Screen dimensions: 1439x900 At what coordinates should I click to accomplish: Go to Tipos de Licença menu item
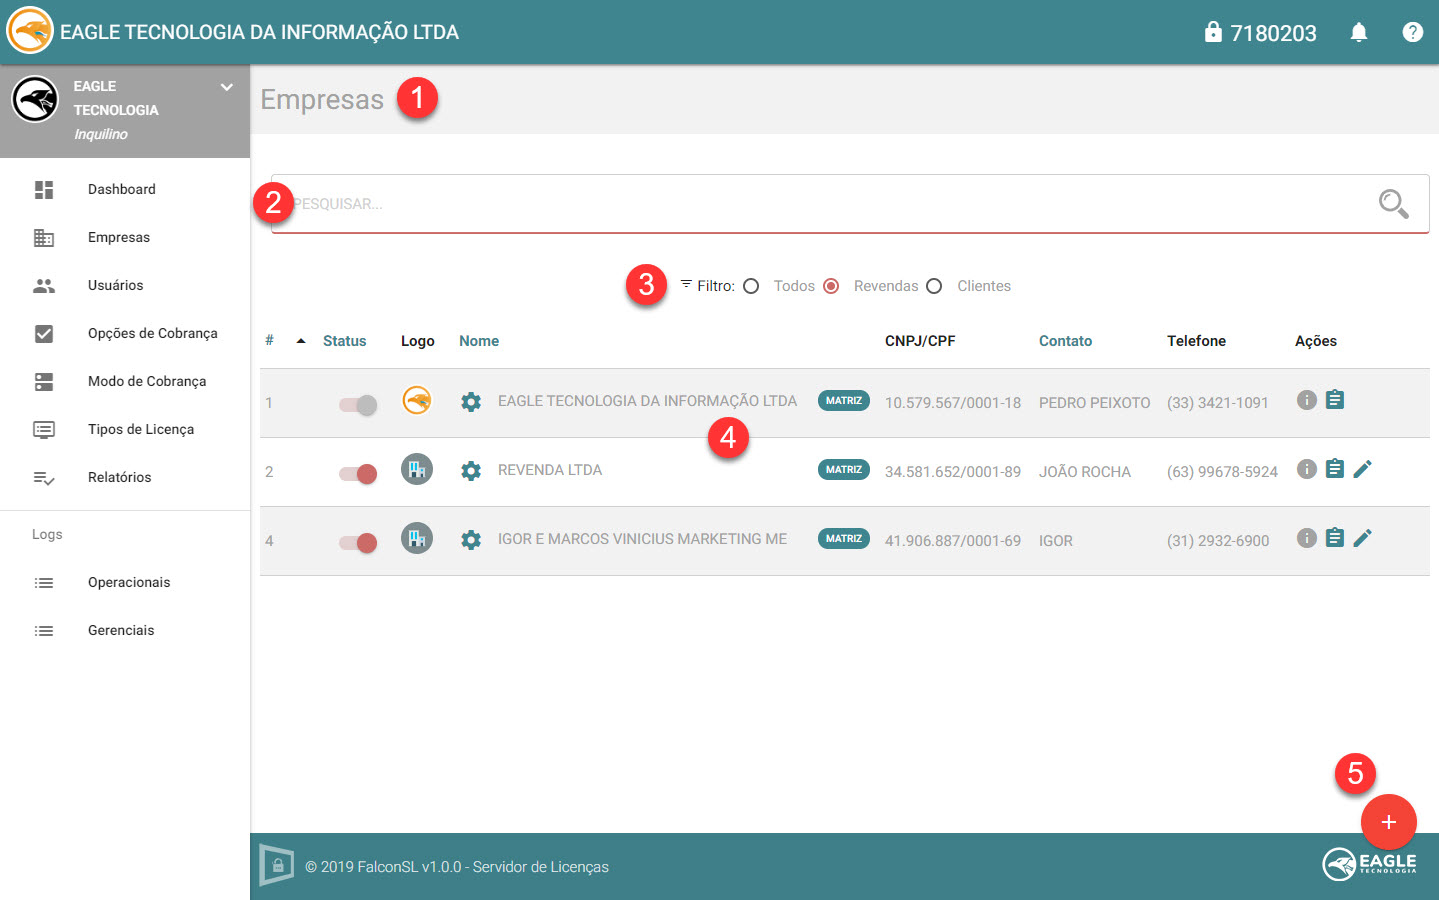pyautogui.click(x=141, y=429)
